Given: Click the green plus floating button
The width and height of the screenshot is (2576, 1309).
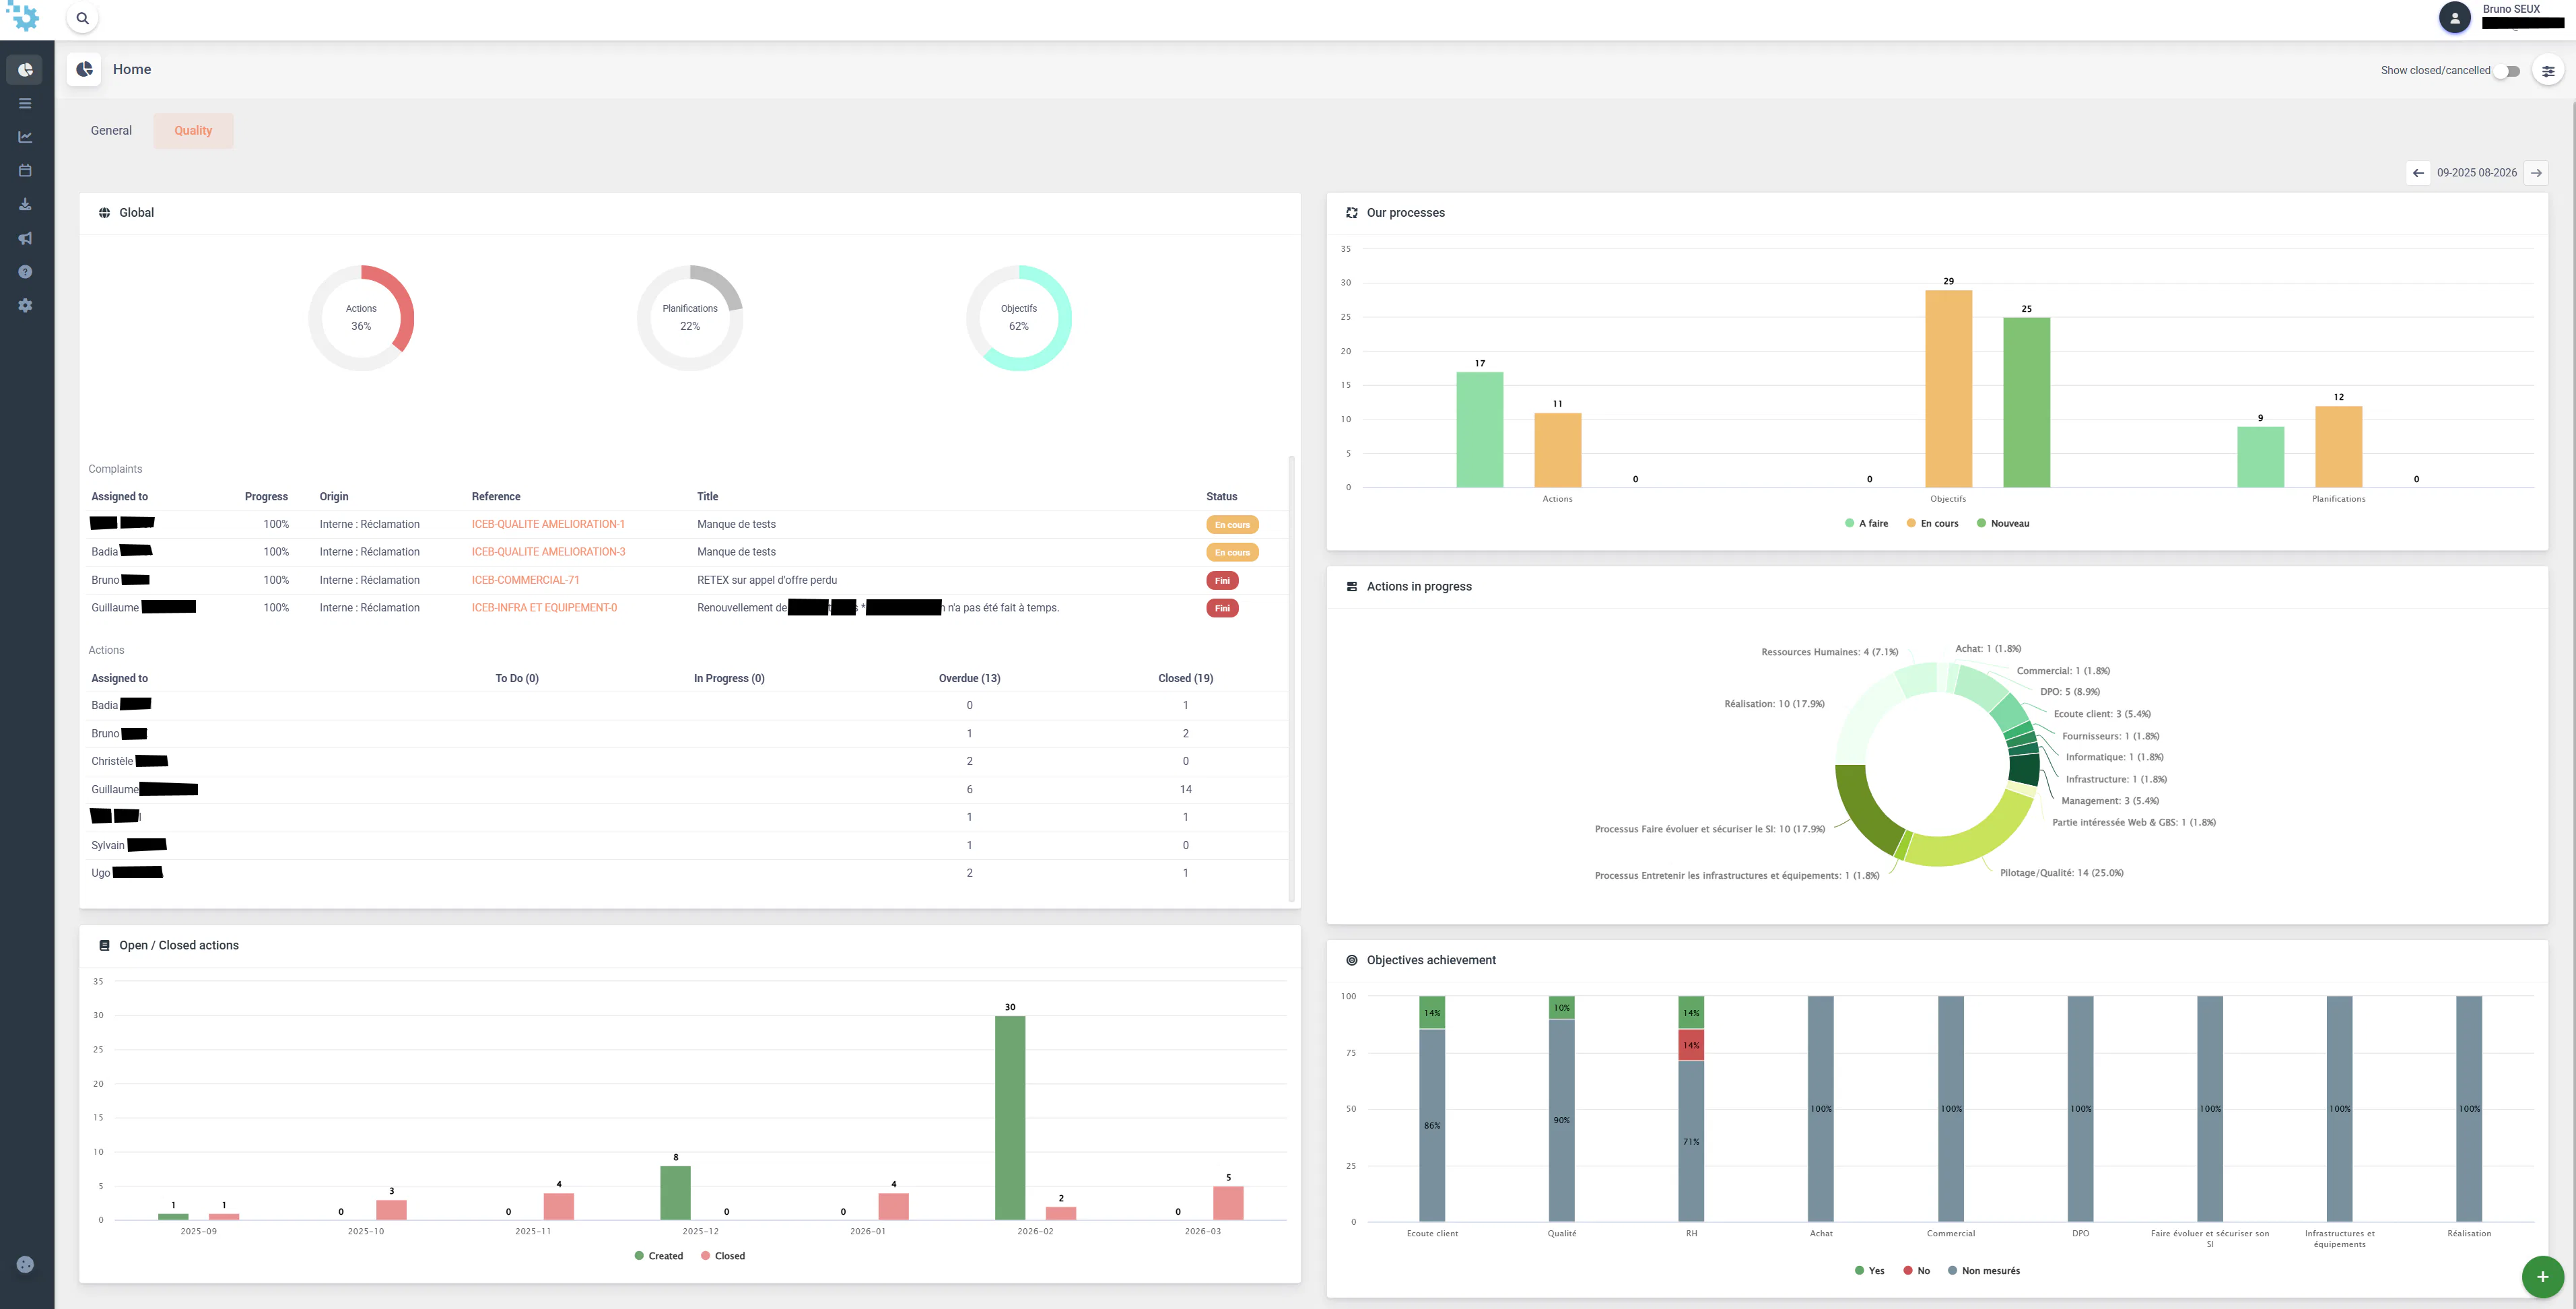Looking at the screenshot, I should click(x=2542, y=1277).
